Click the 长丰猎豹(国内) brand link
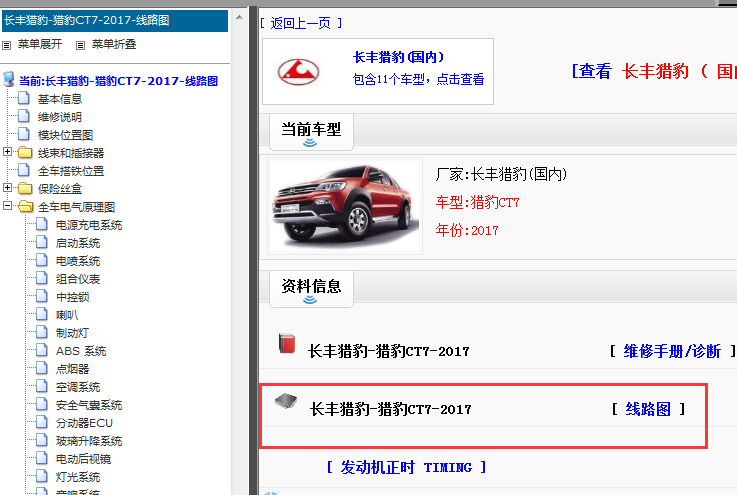 pos(399,57)
